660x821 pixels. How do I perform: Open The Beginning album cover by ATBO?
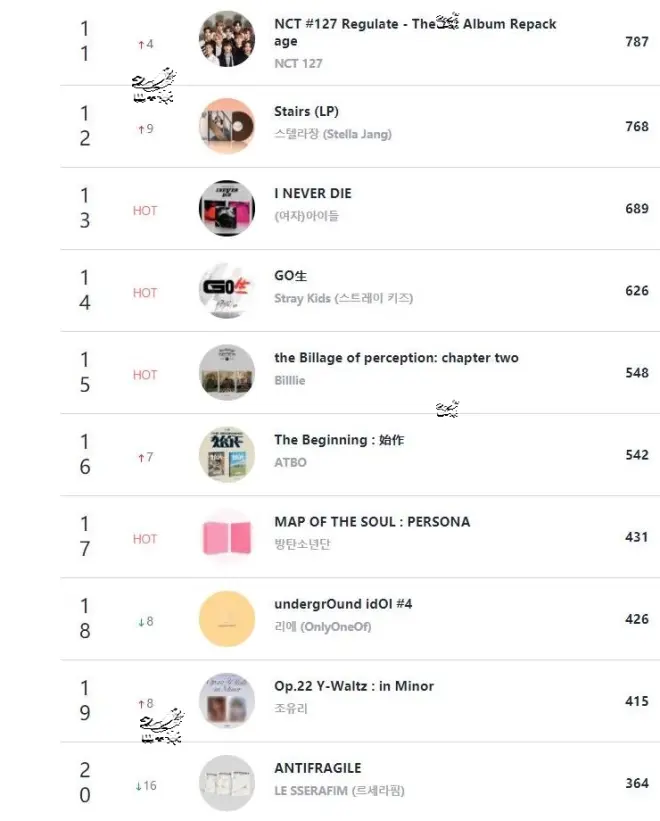point(227,454)
